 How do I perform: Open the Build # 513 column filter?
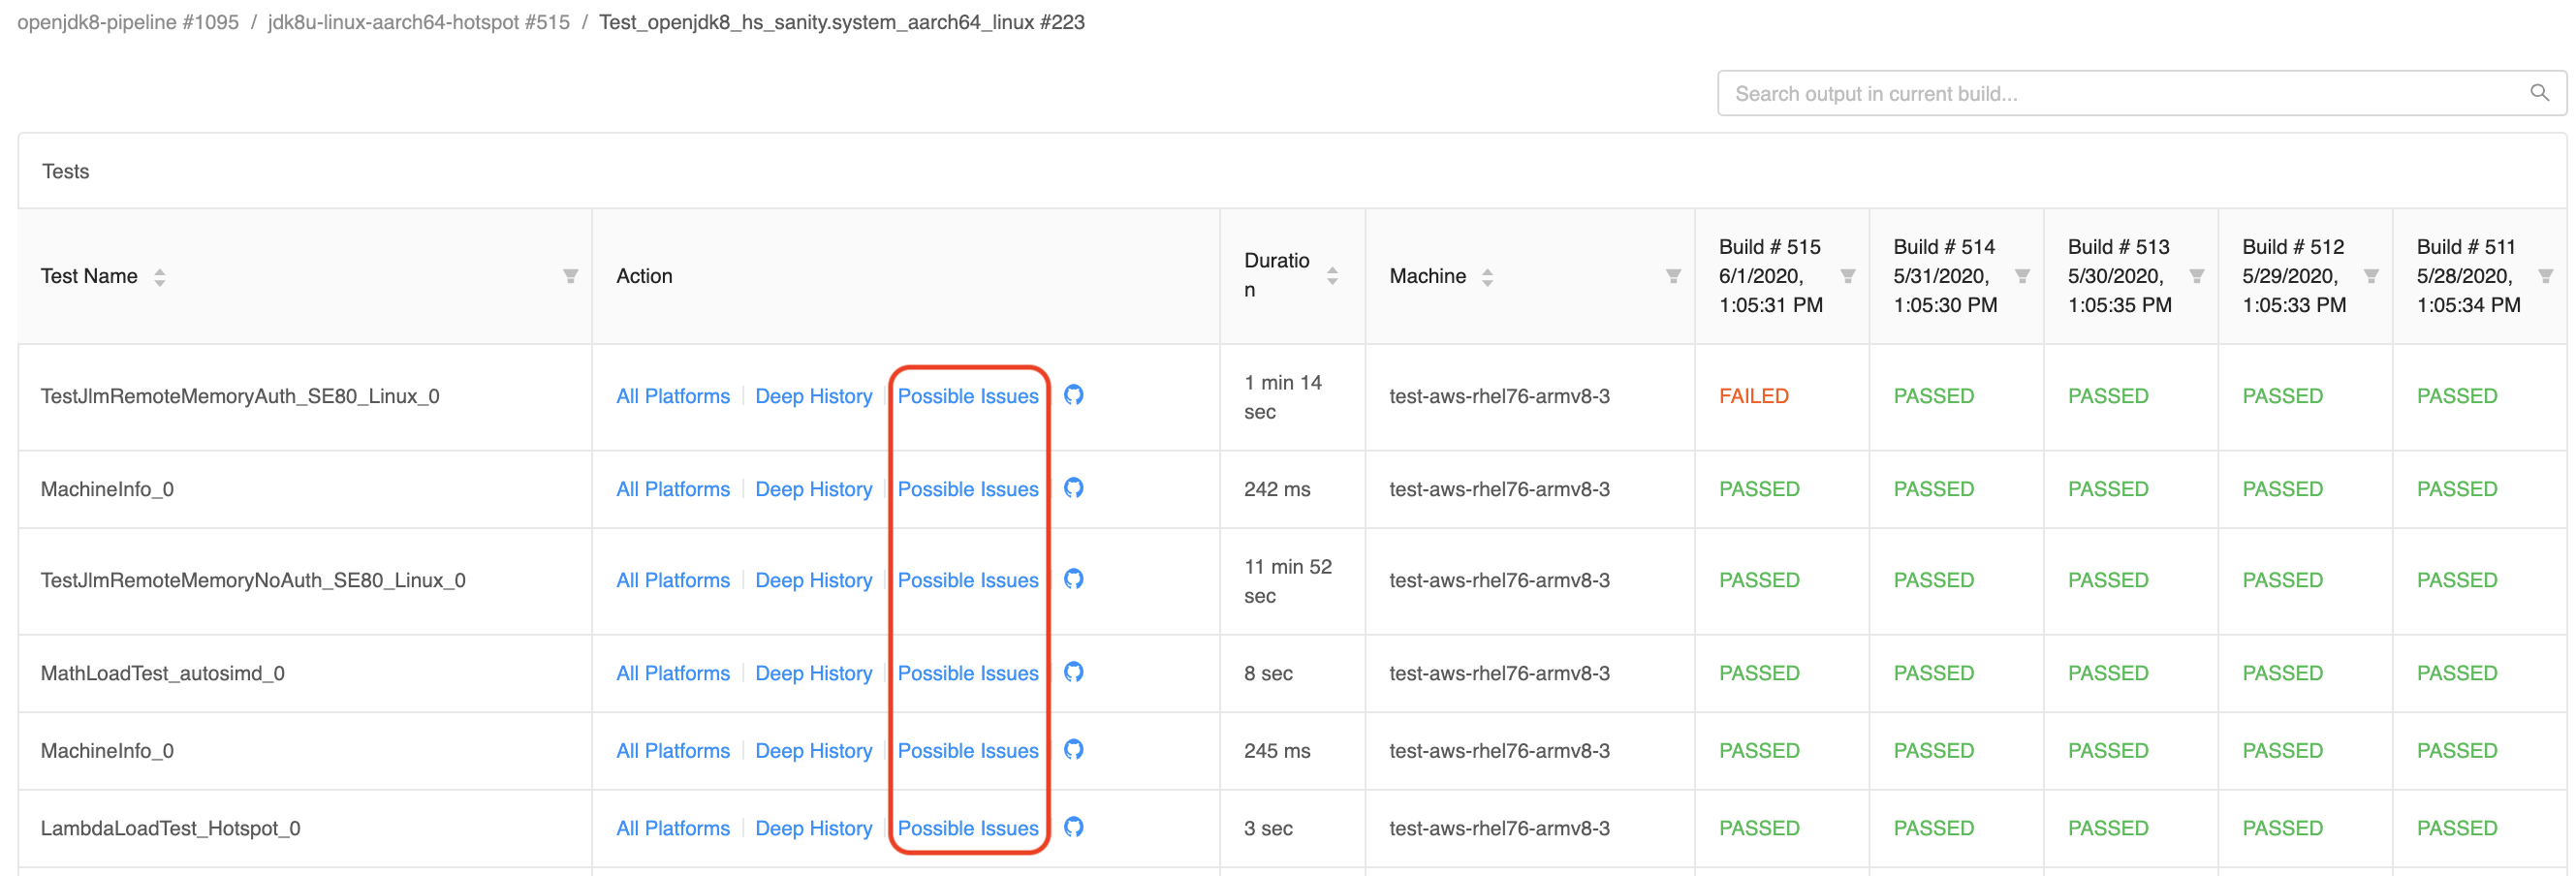(2196, 276)
